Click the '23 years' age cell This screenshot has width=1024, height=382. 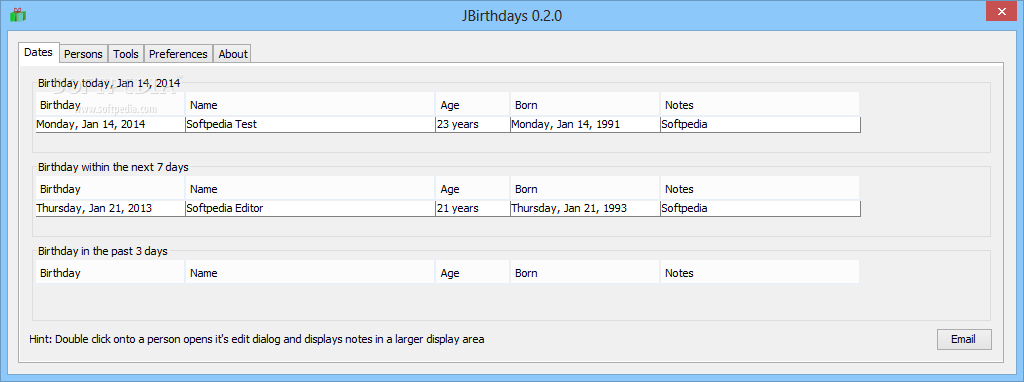pyautogui.click(x=473, y=124)
